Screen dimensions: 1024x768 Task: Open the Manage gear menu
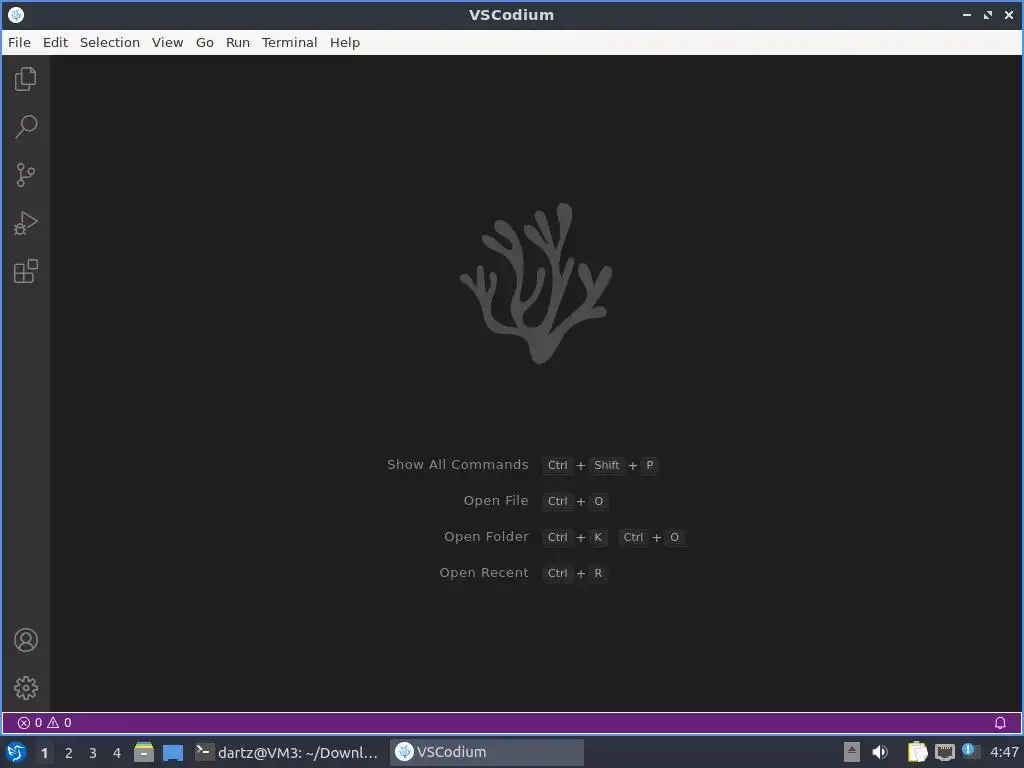click(x=25, y=688)
